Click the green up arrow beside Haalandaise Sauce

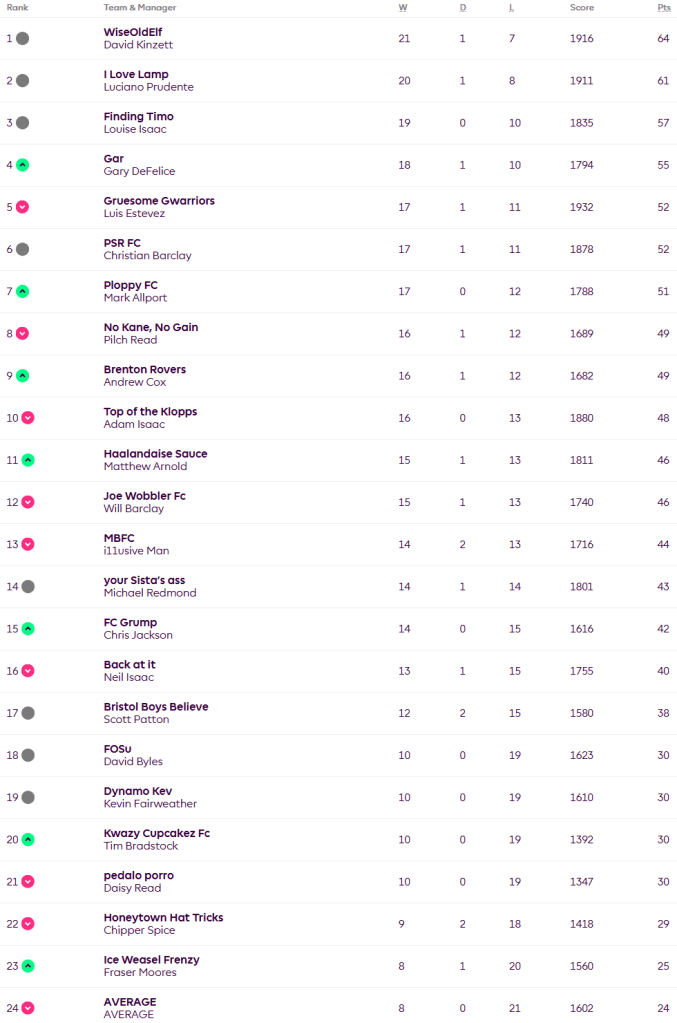[x=28, y=460]
